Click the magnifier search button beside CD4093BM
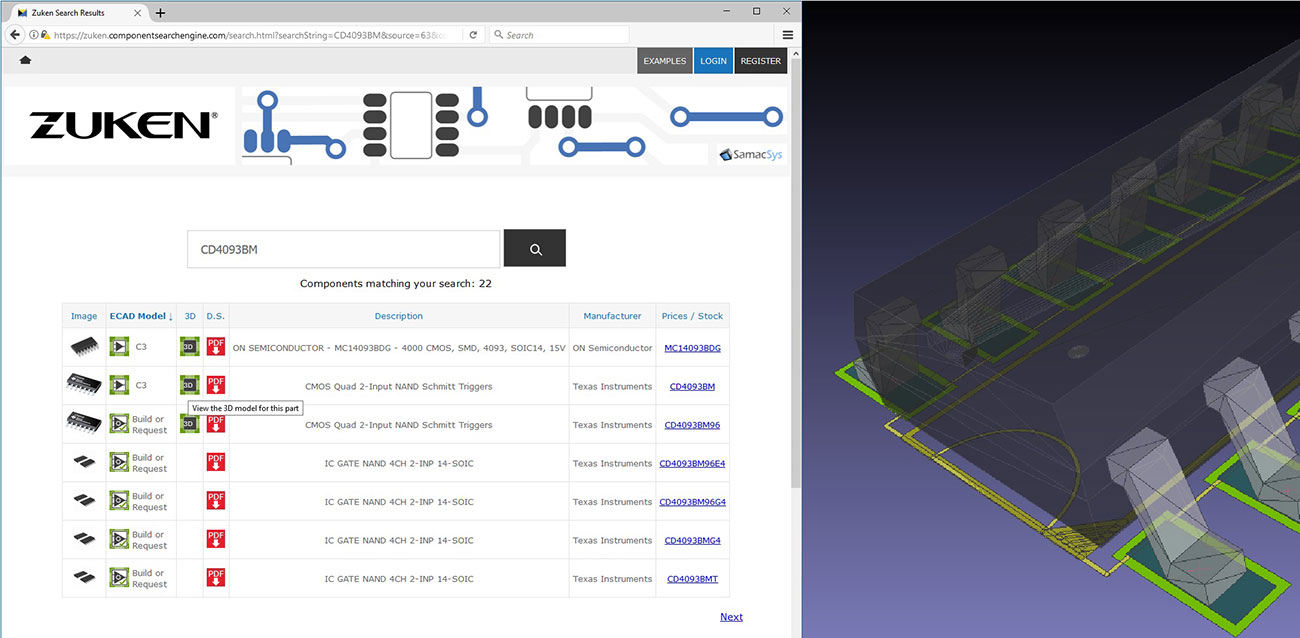This screenshot has height=638, width=1300. (535, 249)
